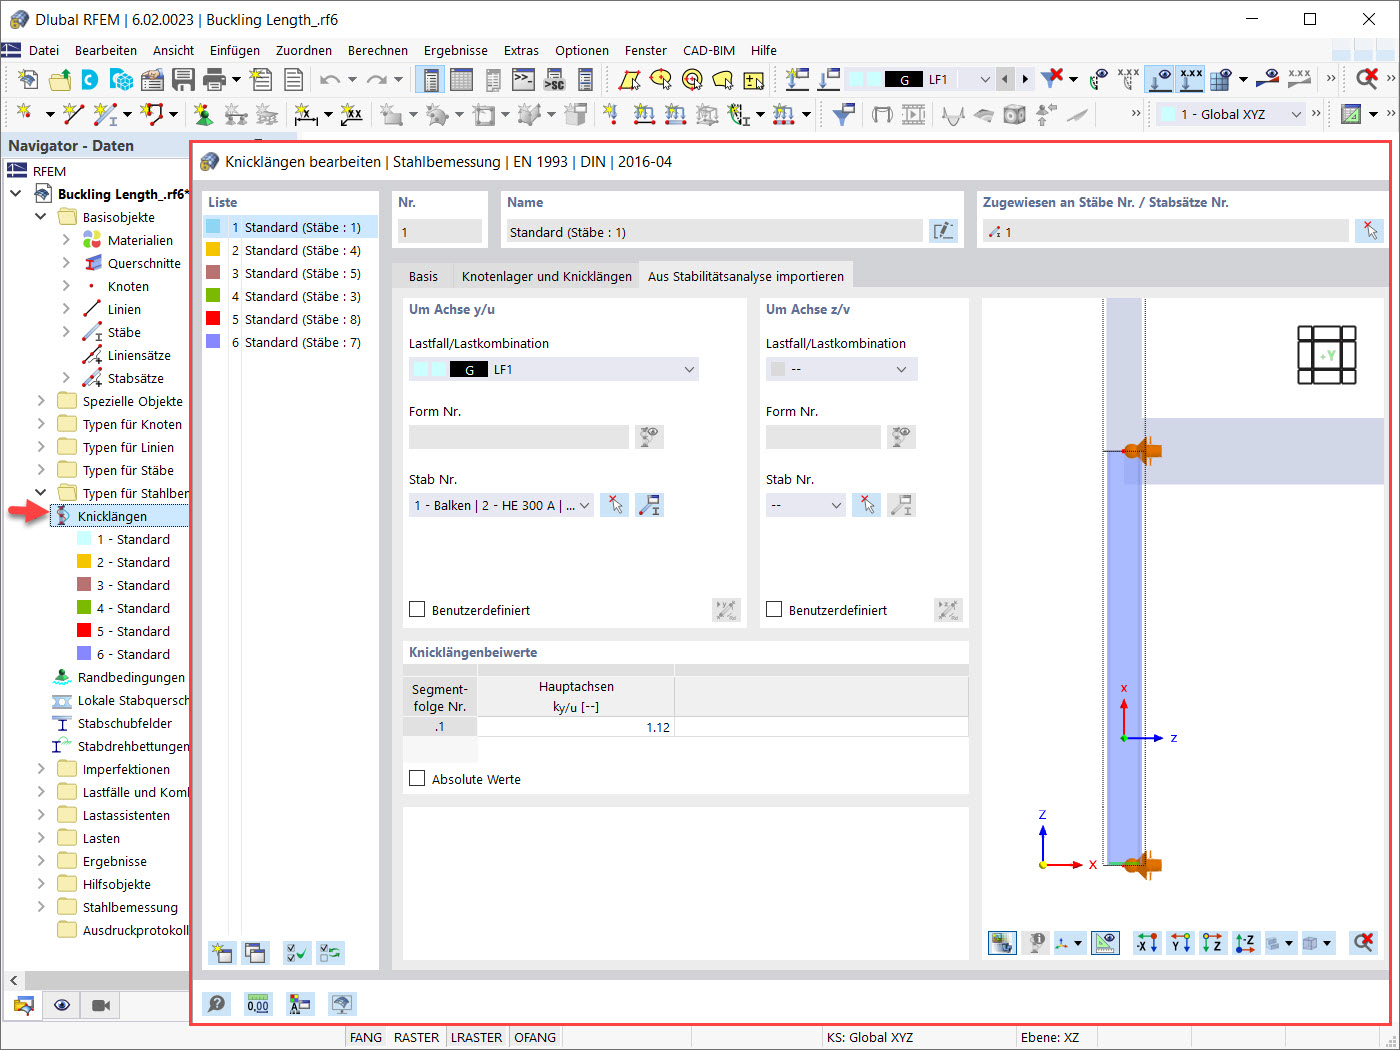
Task: Open the load case dropdown under Um Achse z/v
Action: pyautogui.click(x=841, y=369)
